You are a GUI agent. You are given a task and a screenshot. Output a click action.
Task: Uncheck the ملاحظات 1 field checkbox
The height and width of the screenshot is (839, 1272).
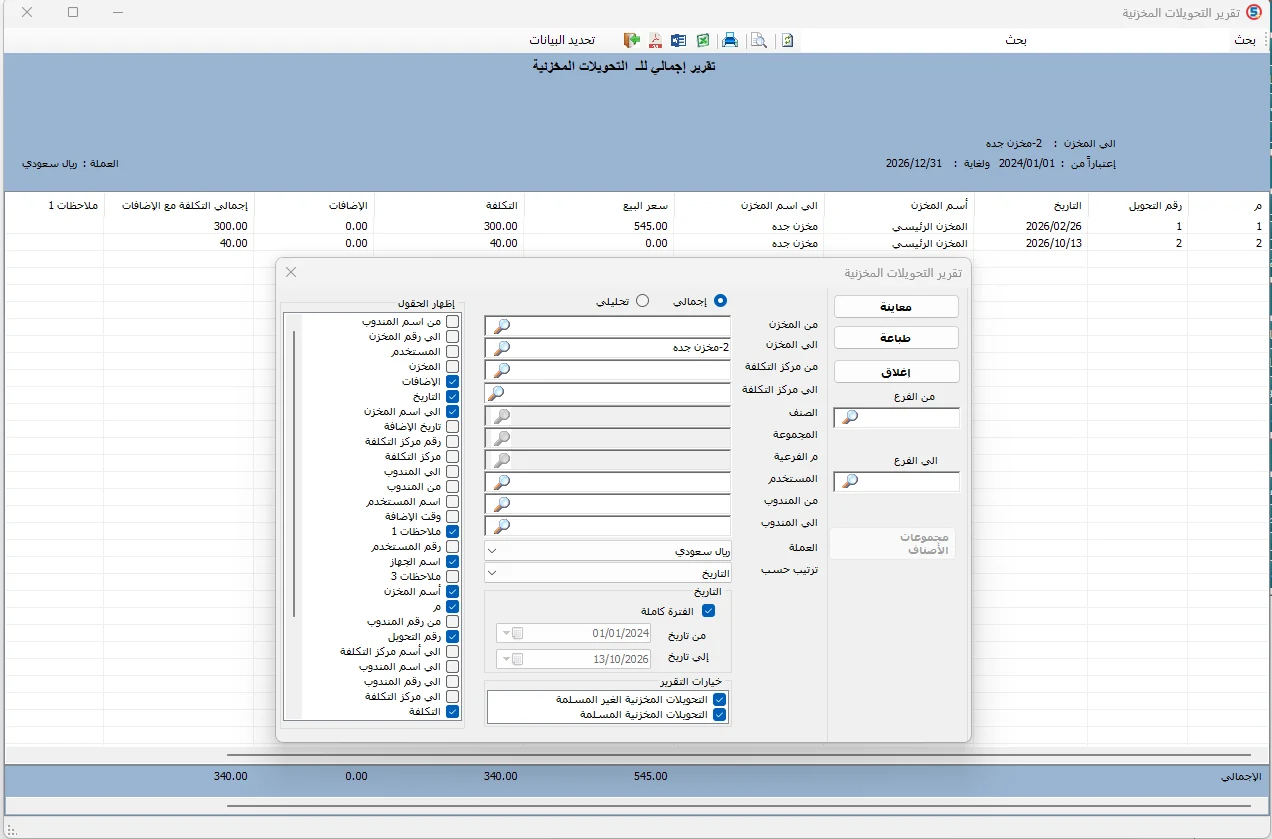pos(452,532)
